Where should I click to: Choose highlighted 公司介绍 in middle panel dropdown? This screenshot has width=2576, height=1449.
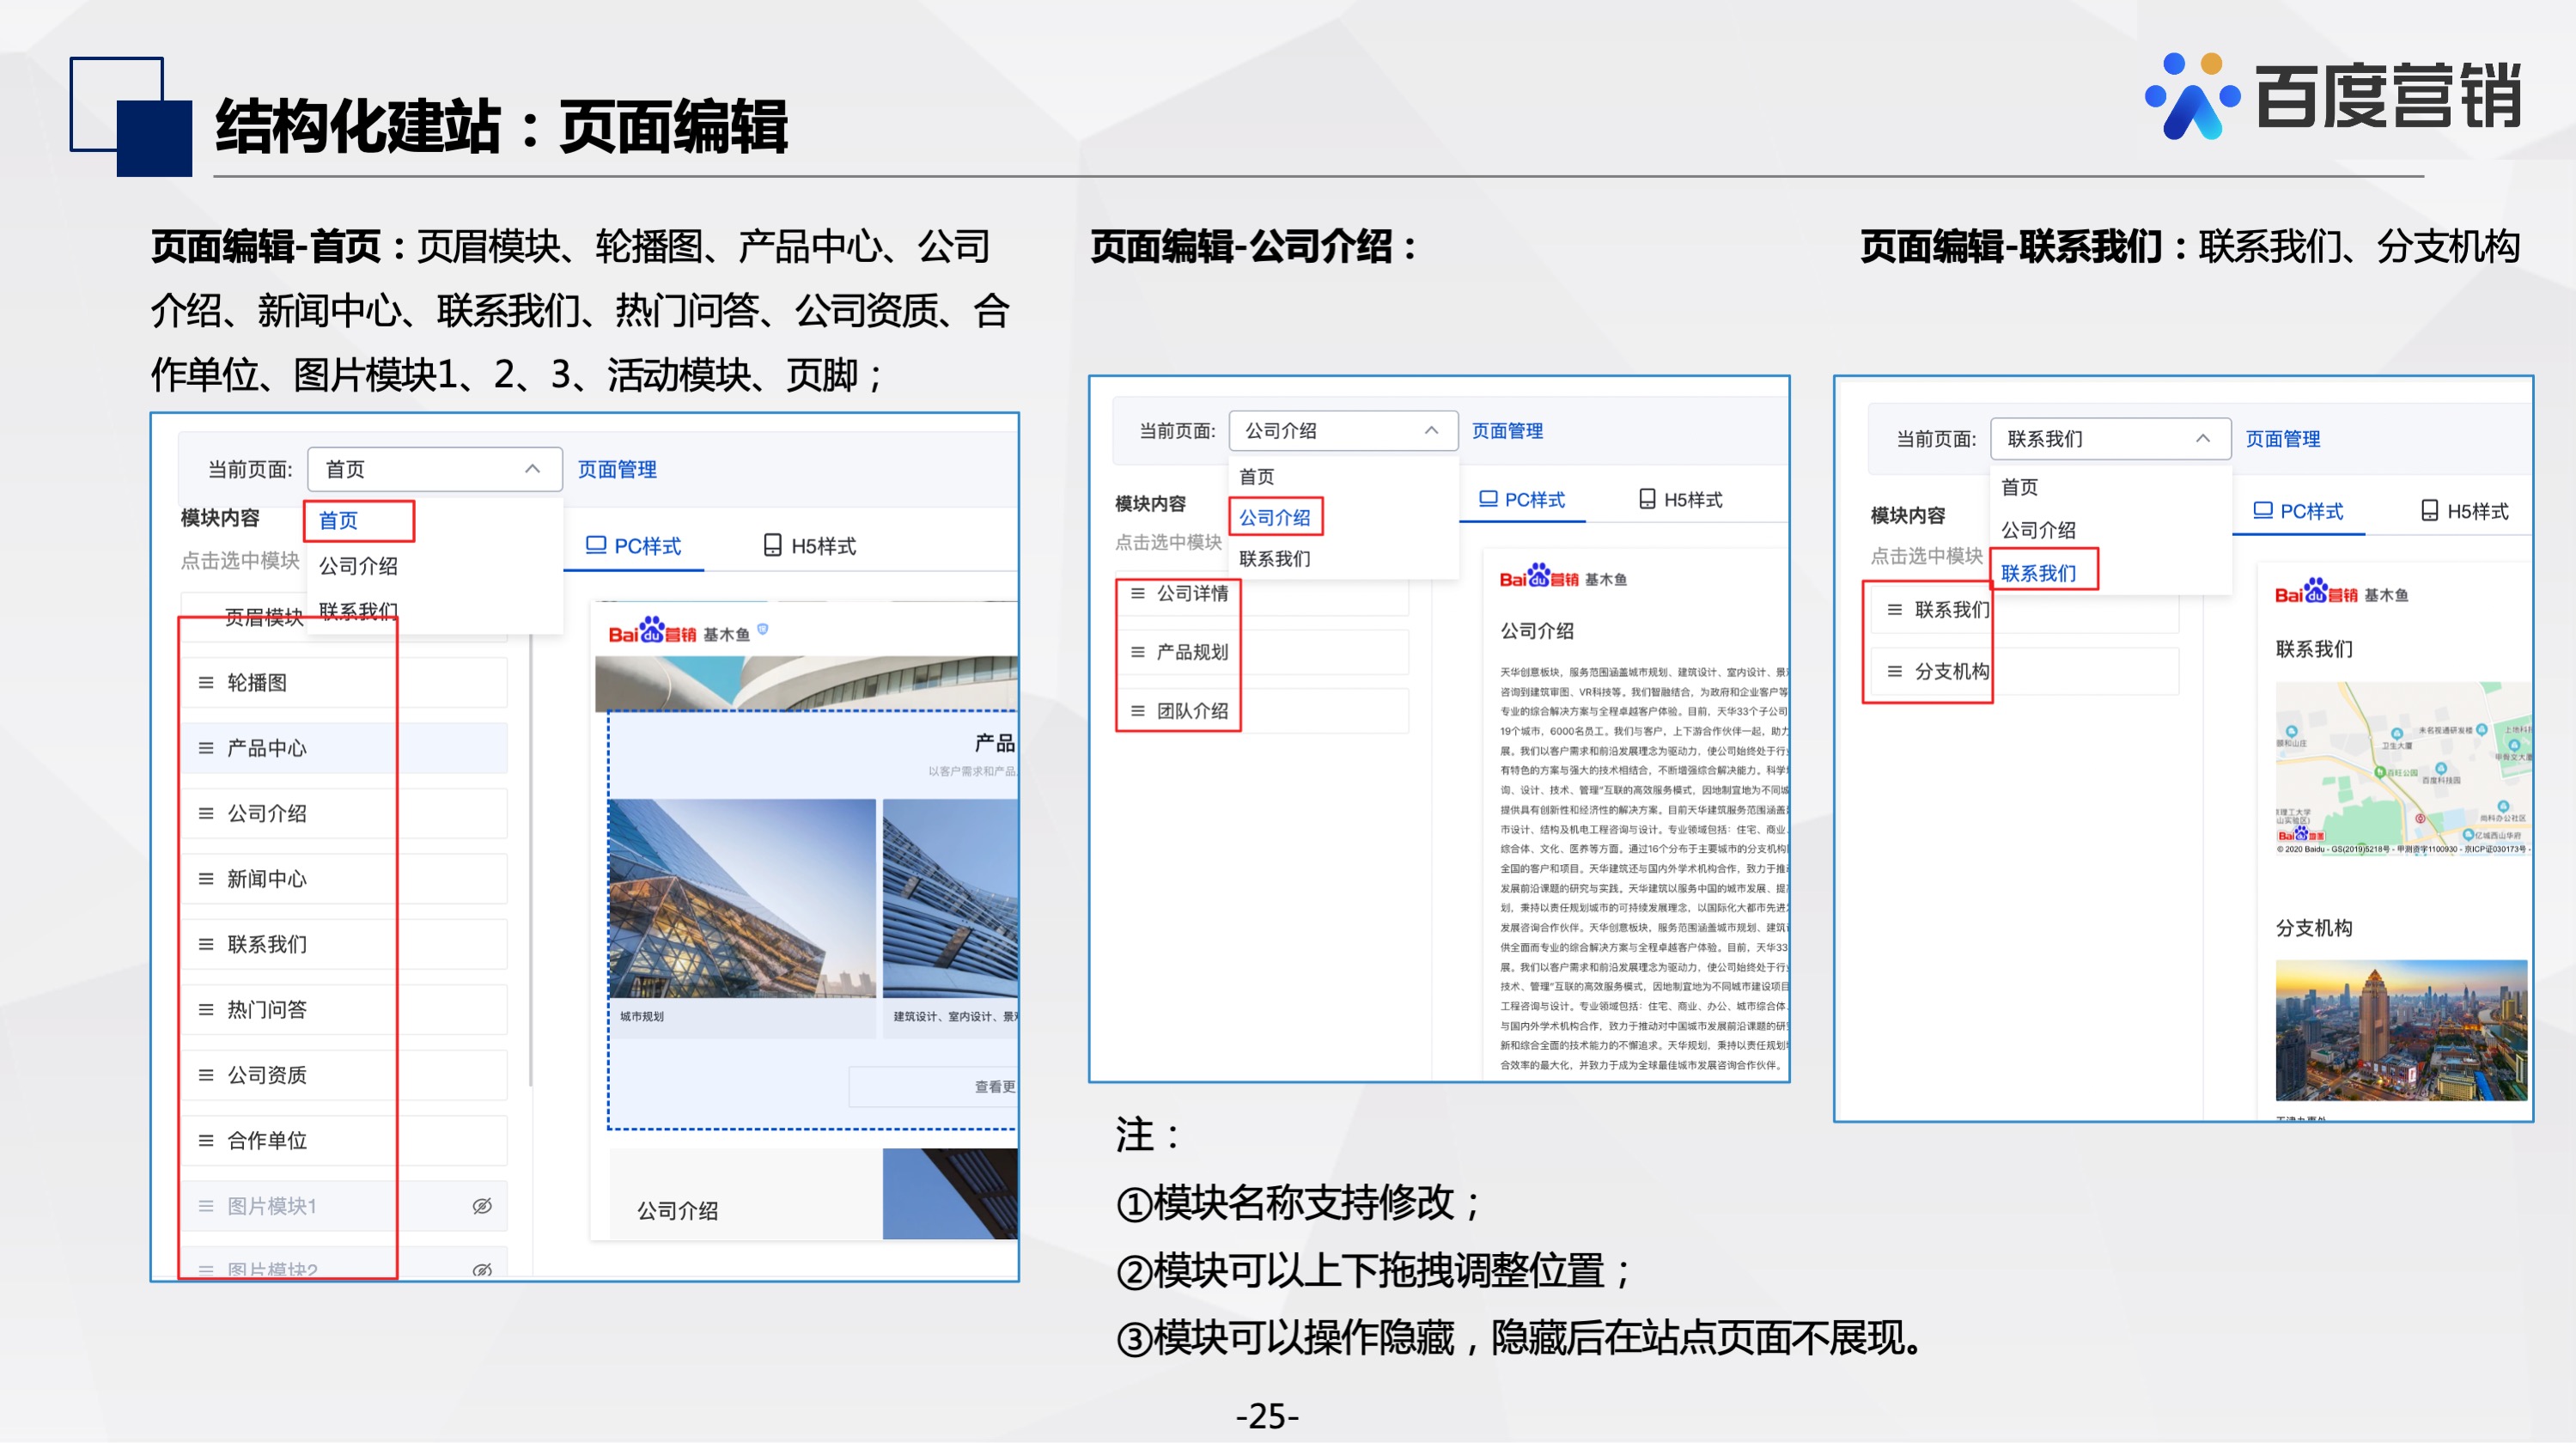pos(1275,518)
